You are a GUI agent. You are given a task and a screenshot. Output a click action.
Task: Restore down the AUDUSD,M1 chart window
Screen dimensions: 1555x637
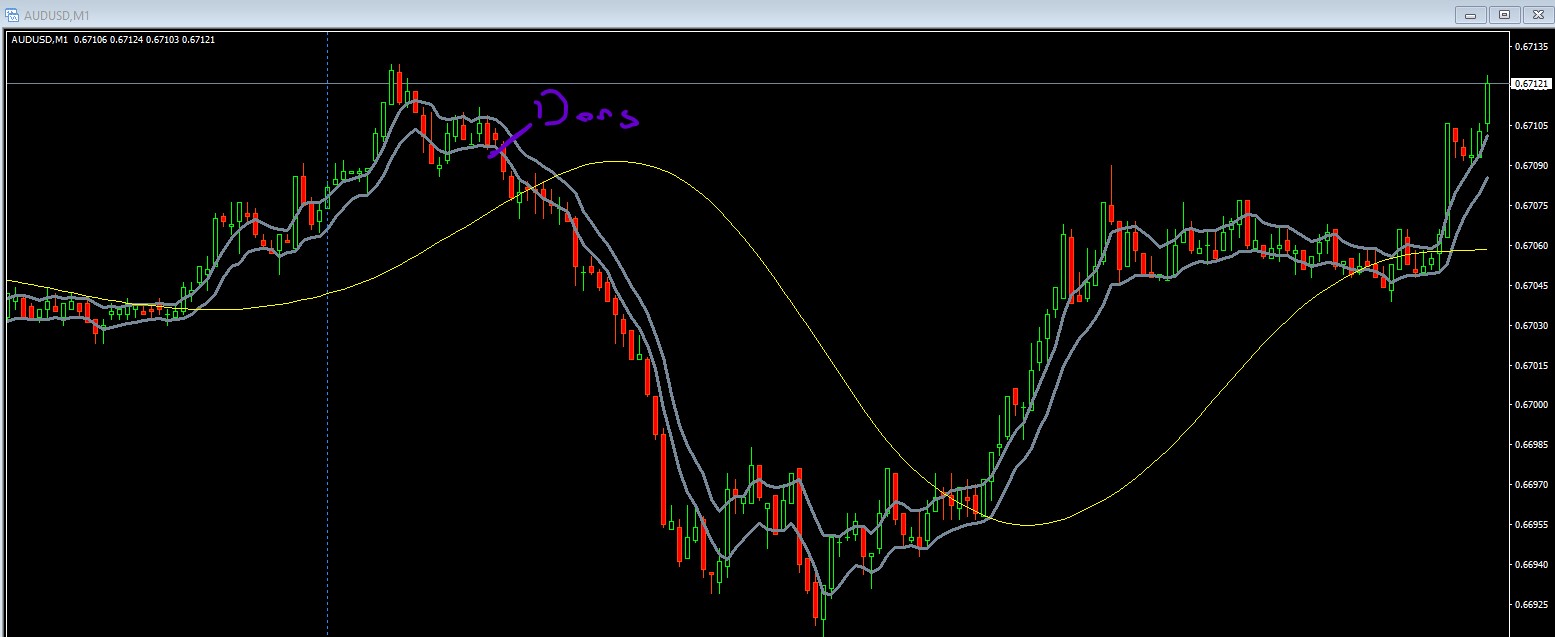pos(1503,14)
